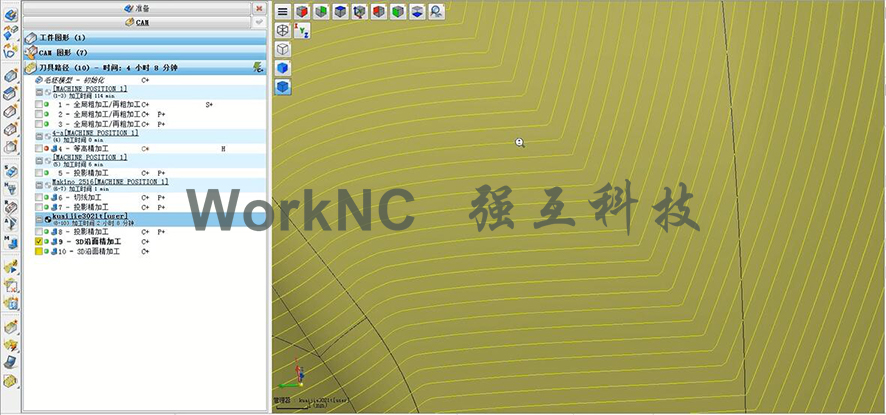Check the box for toolpath 2 全局粗加工
Image resolution: width=886 pixels, height=415 pixels.
pyautogui.click(x=38, y=114)
